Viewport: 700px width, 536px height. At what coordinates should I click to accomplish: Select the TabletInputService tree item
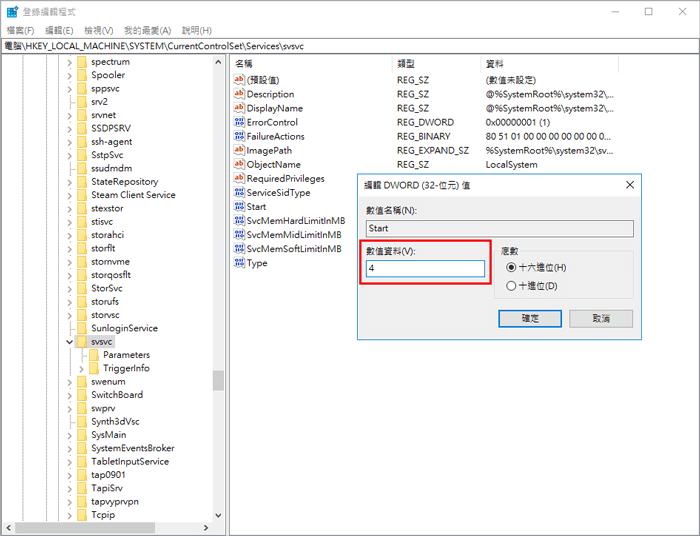coord(130,461)
